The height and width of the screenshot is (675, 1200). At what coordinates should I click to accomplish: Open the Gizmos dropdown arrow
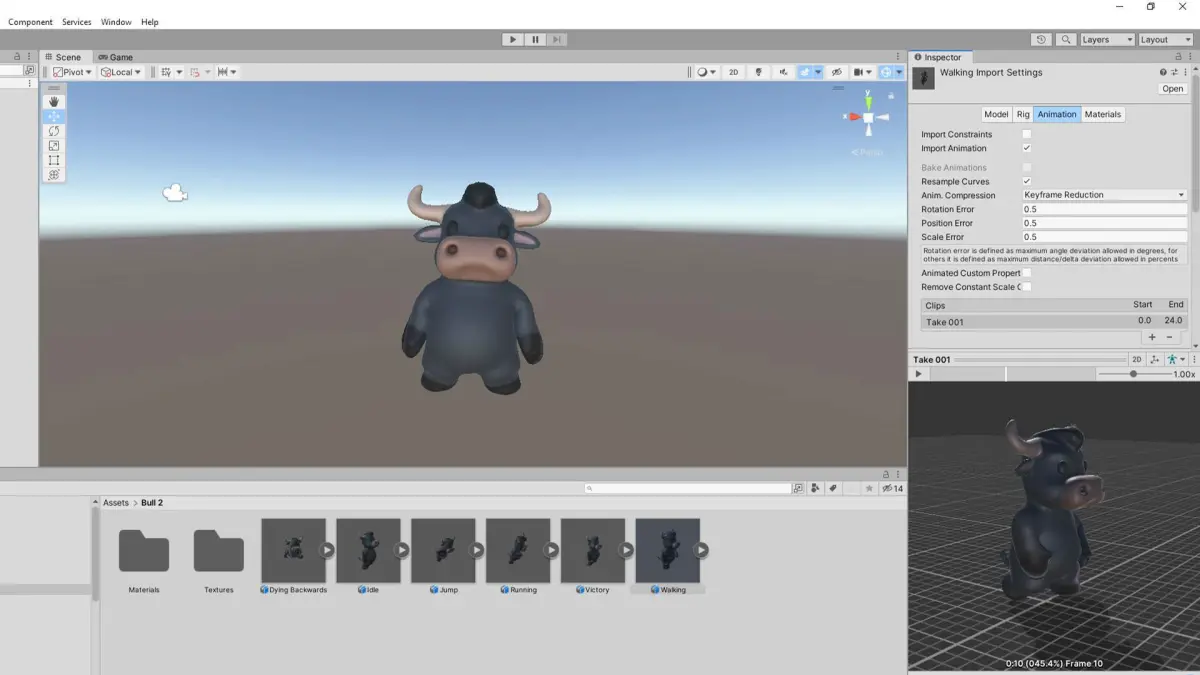pos(899,72)
